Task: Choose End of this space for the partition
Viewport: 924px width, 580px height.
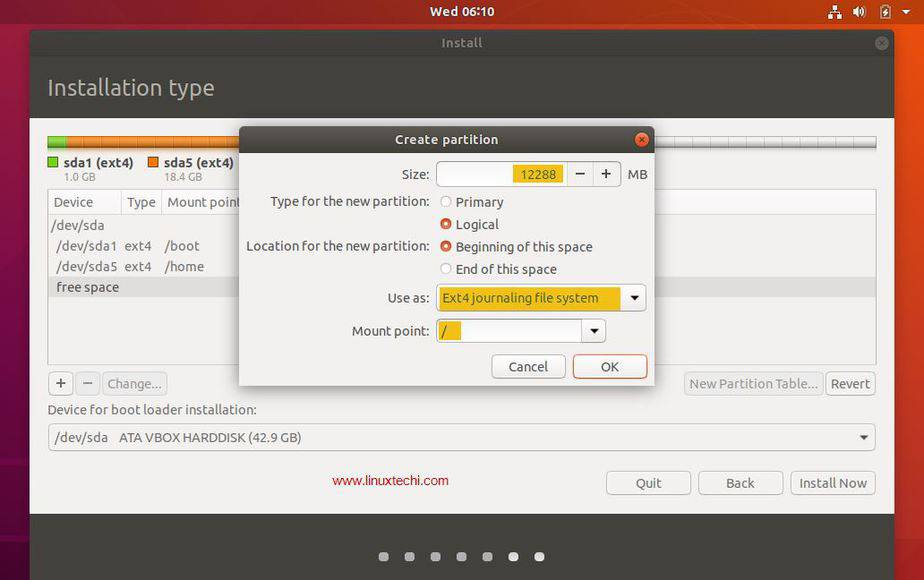Action: [x=446, y=269]
